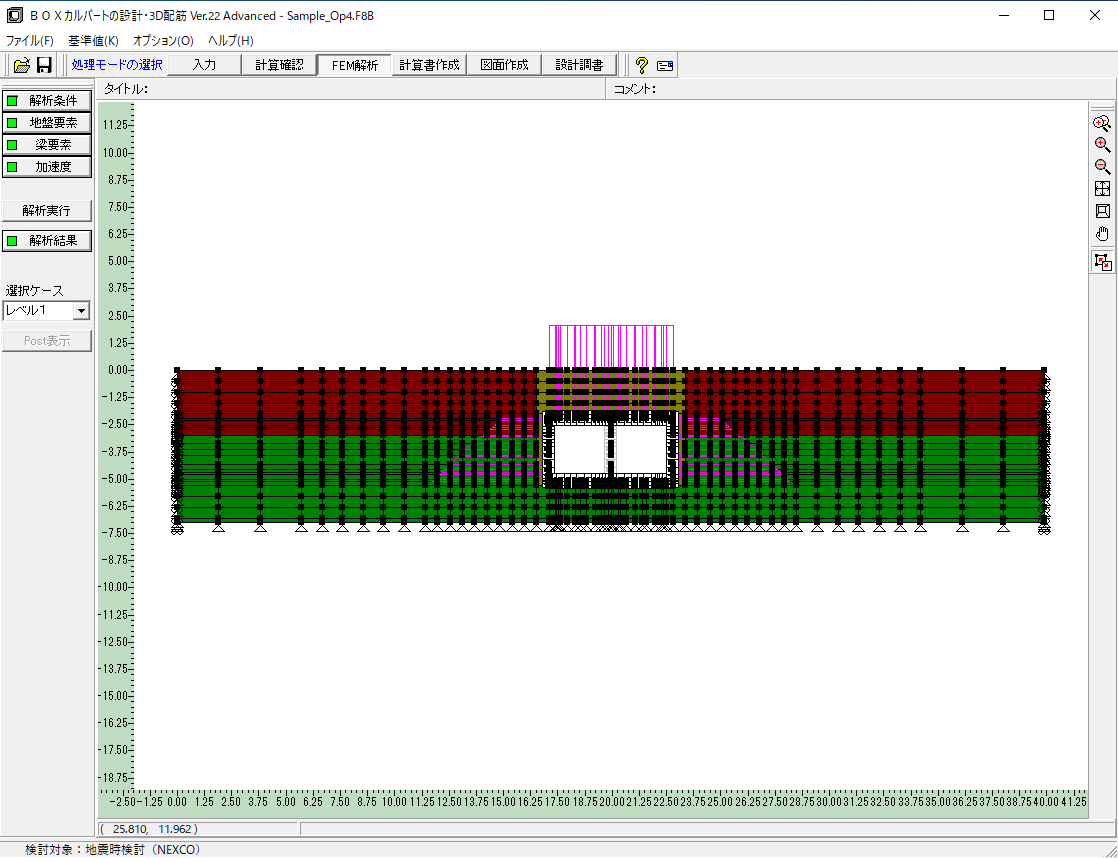Open the 加速度 settings
Screen dimensions: 1118x858
[x=47, y=167]
